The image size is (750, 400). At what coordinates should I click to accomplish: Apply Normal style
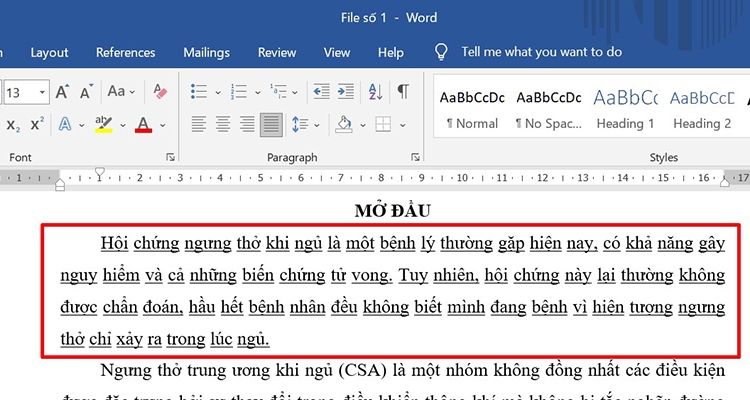click(472, 110)
